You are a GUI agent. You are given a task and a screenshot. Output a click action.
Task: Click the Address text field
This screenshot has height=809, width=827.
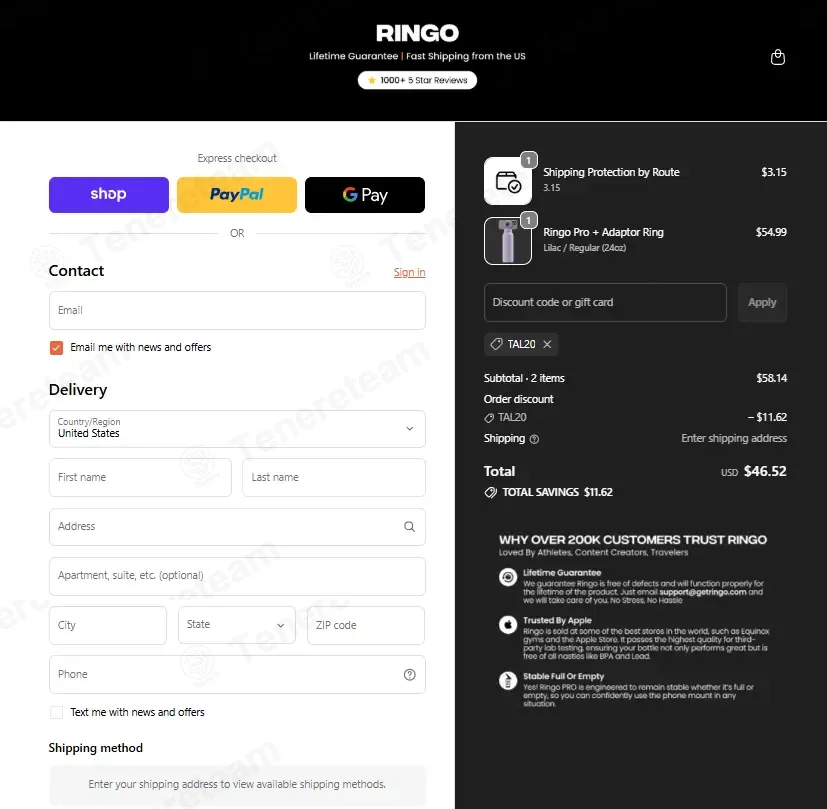pyautogui.click(x=237, y=526)
